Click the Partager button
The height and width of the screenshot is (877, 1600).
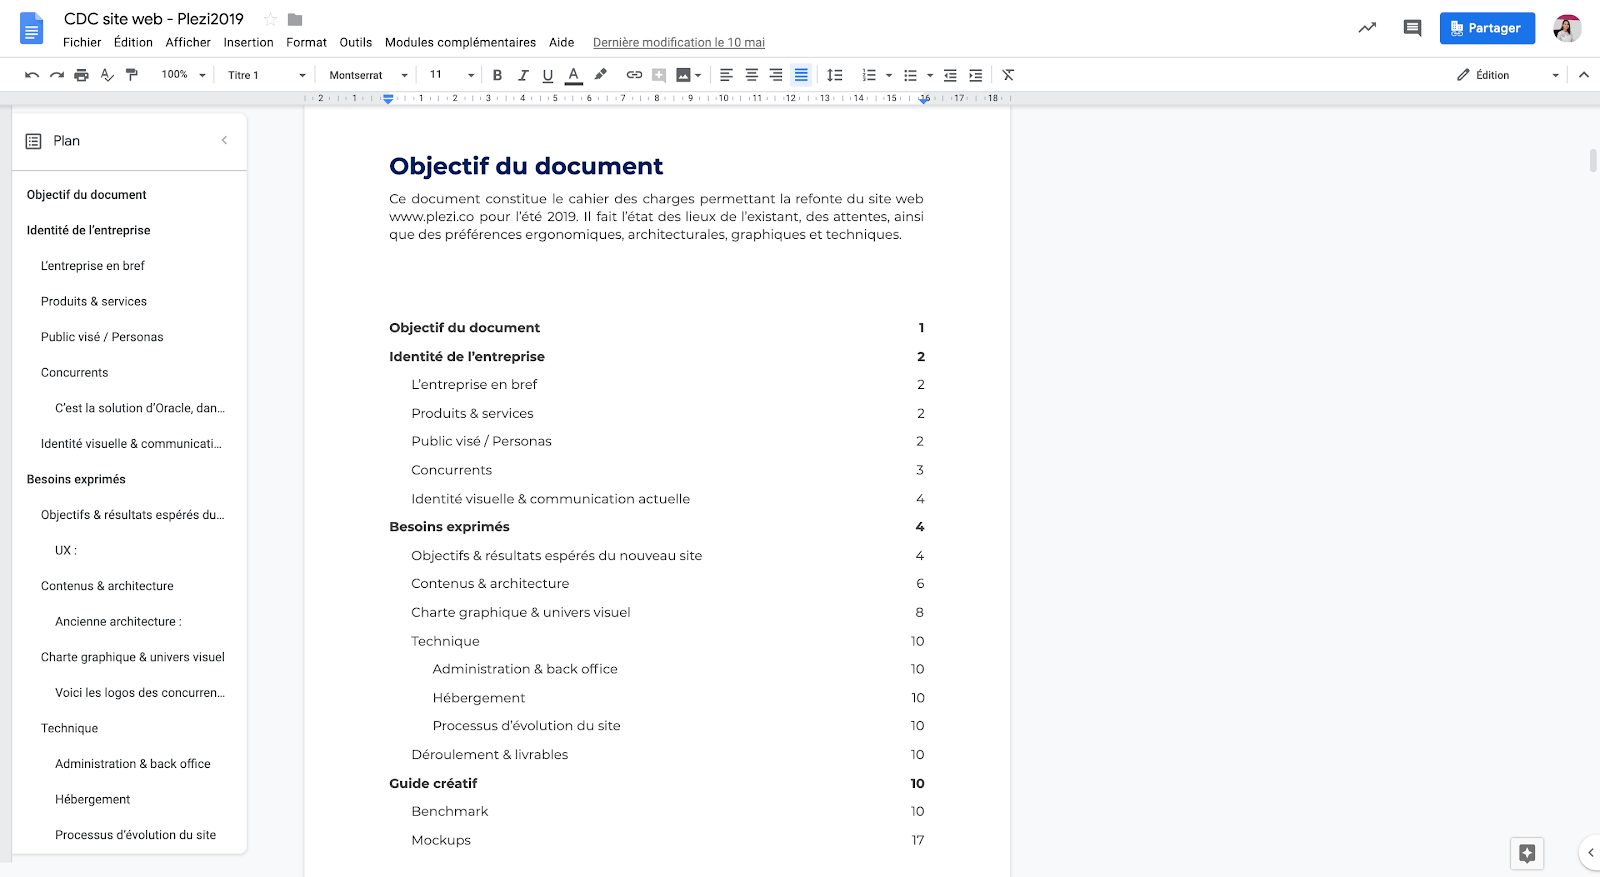coord(1487,28)
